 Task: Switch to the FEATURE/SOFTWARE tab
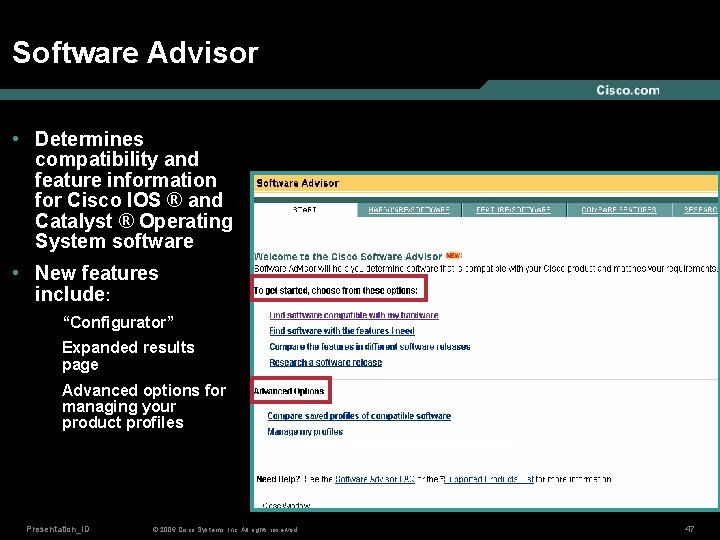click(513, 210)
